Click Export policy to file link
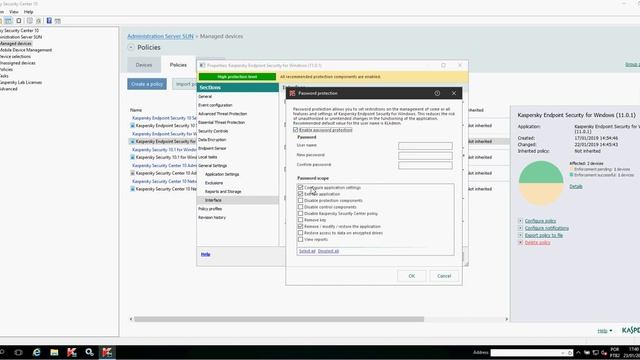 (544, 236)
